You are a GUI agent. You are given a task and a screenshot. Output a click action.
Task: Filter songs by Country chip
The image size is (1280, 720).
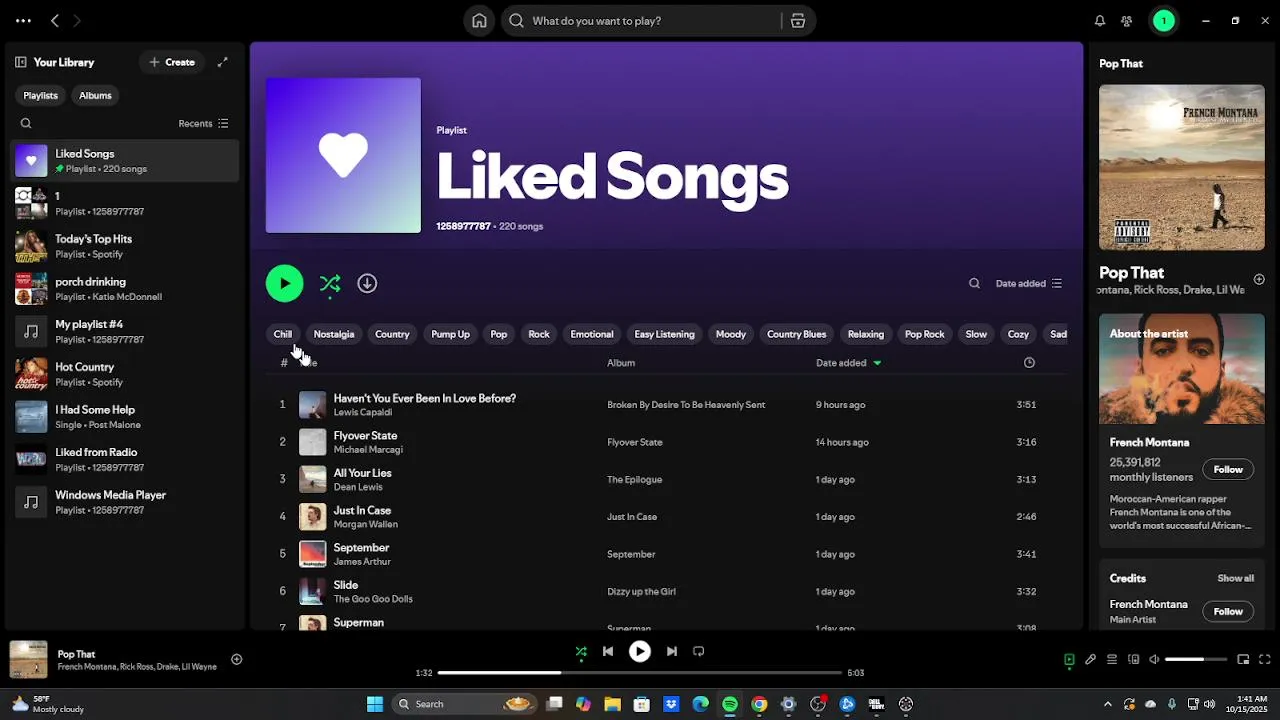(x=392, y=335)
